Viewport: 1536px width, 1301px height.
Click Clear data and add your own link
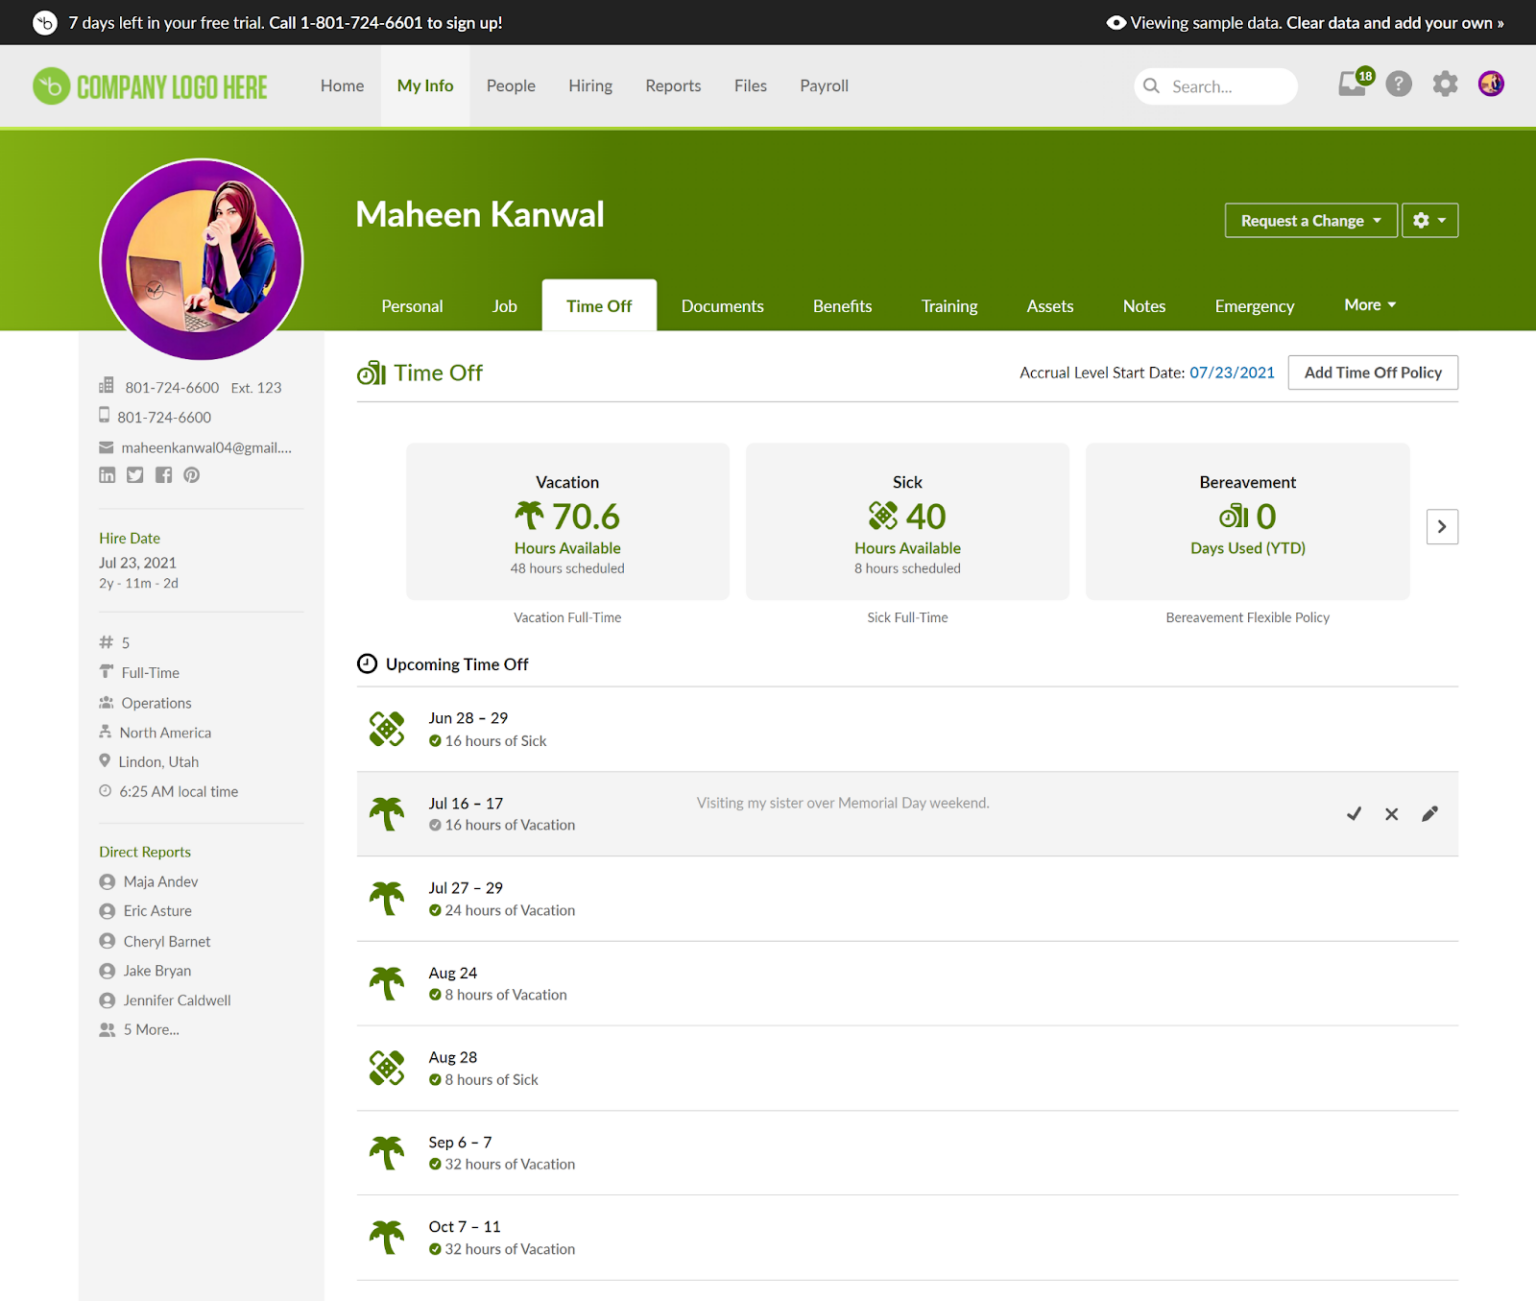1393,22
